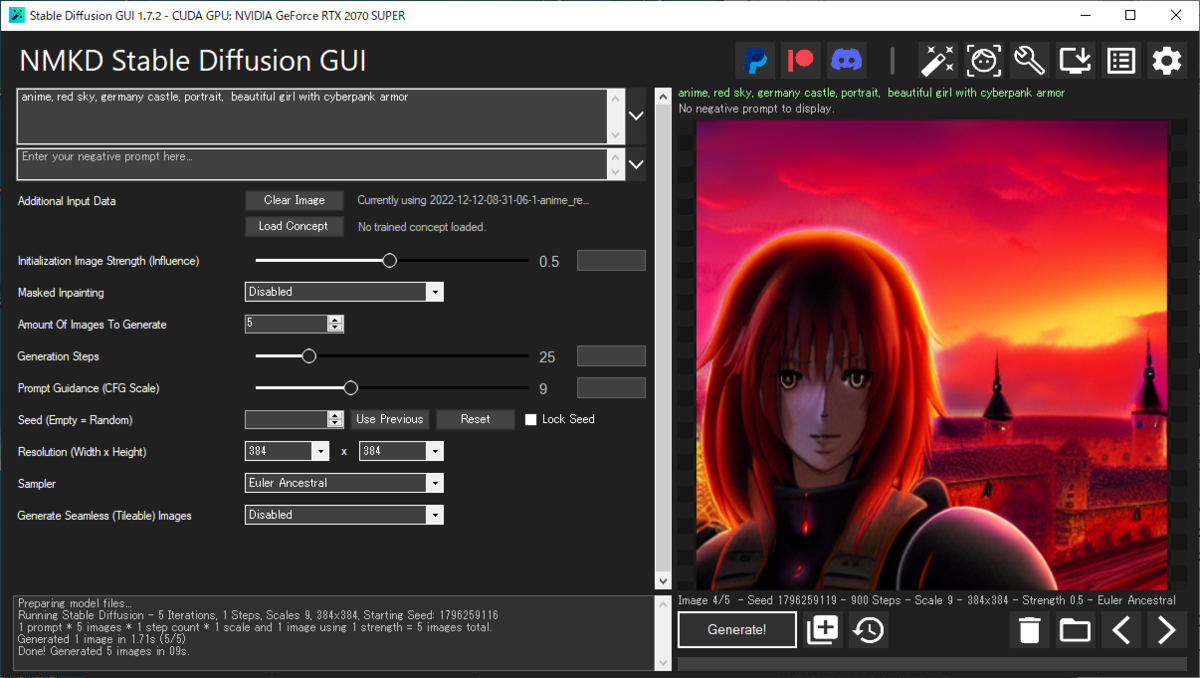The image size is (1200, 678).
Task: Toggle the Lock Seed checkbox
Action: pyautogui.click(x=531, y=420)
